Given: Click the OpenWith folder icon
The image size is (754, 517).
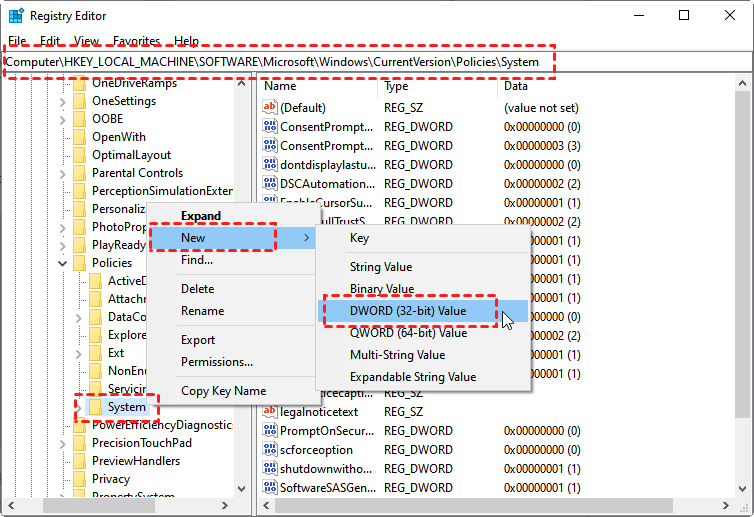Looking at the screenshot, I should [79, 137].
